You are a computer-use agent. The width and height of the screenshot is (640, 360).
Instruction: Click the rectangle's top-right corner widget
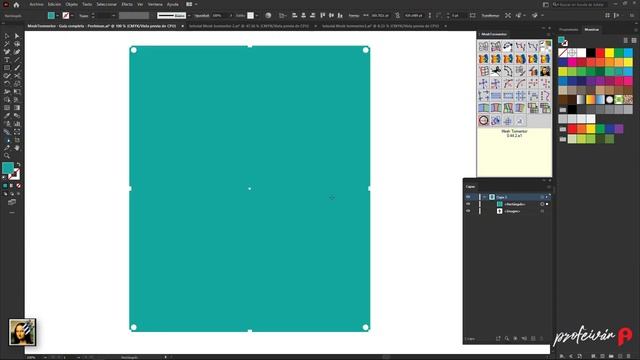click(x=366, y=50)
